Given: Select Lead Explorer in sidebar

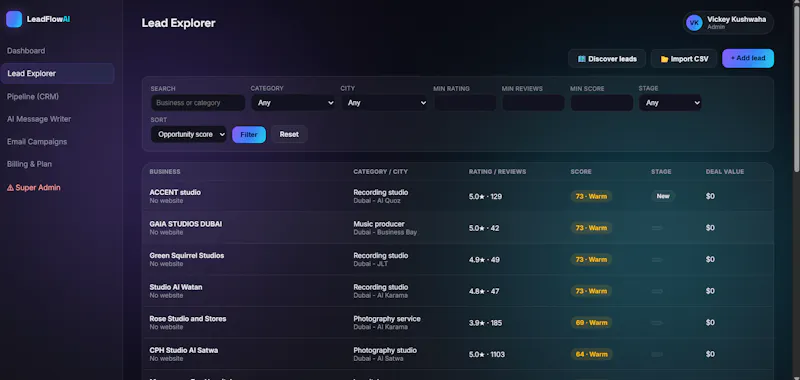Looking at the screenshot, I should tap(57, 73).
